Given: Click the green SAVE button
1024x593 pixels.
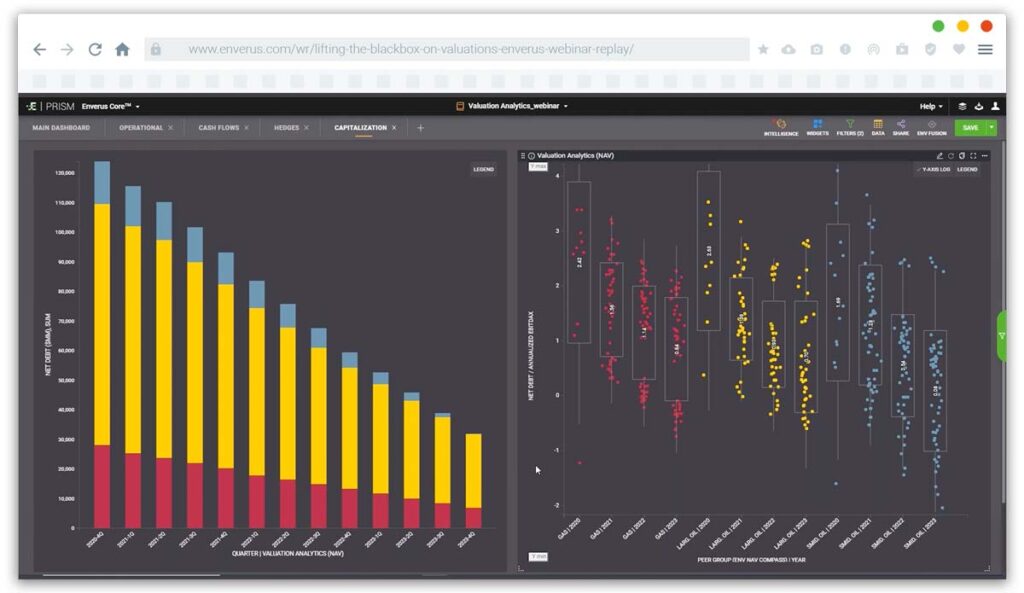Looking at the screenshot, I should [x=968, y=127].
